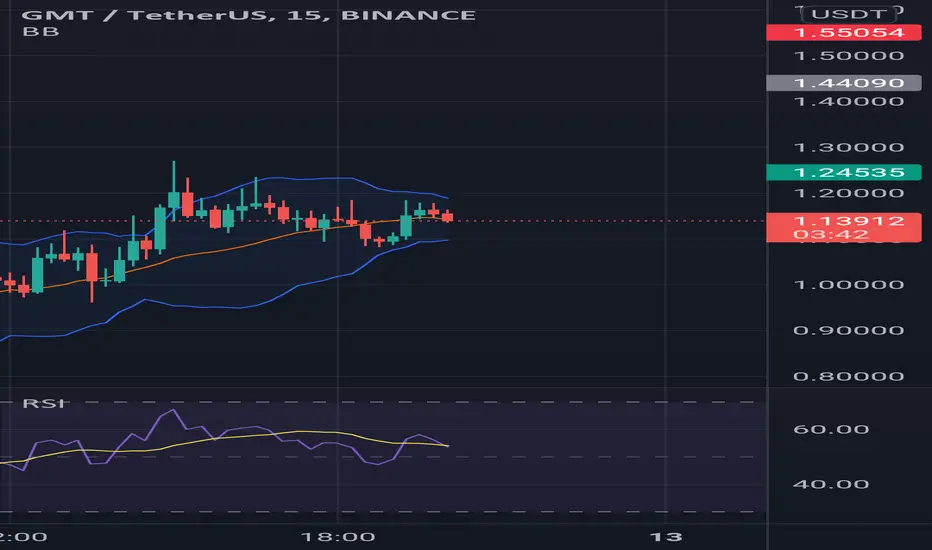Click the 1.50000 price axis value
Viewport: 932px width, 550px height.
tap(849, 56)
